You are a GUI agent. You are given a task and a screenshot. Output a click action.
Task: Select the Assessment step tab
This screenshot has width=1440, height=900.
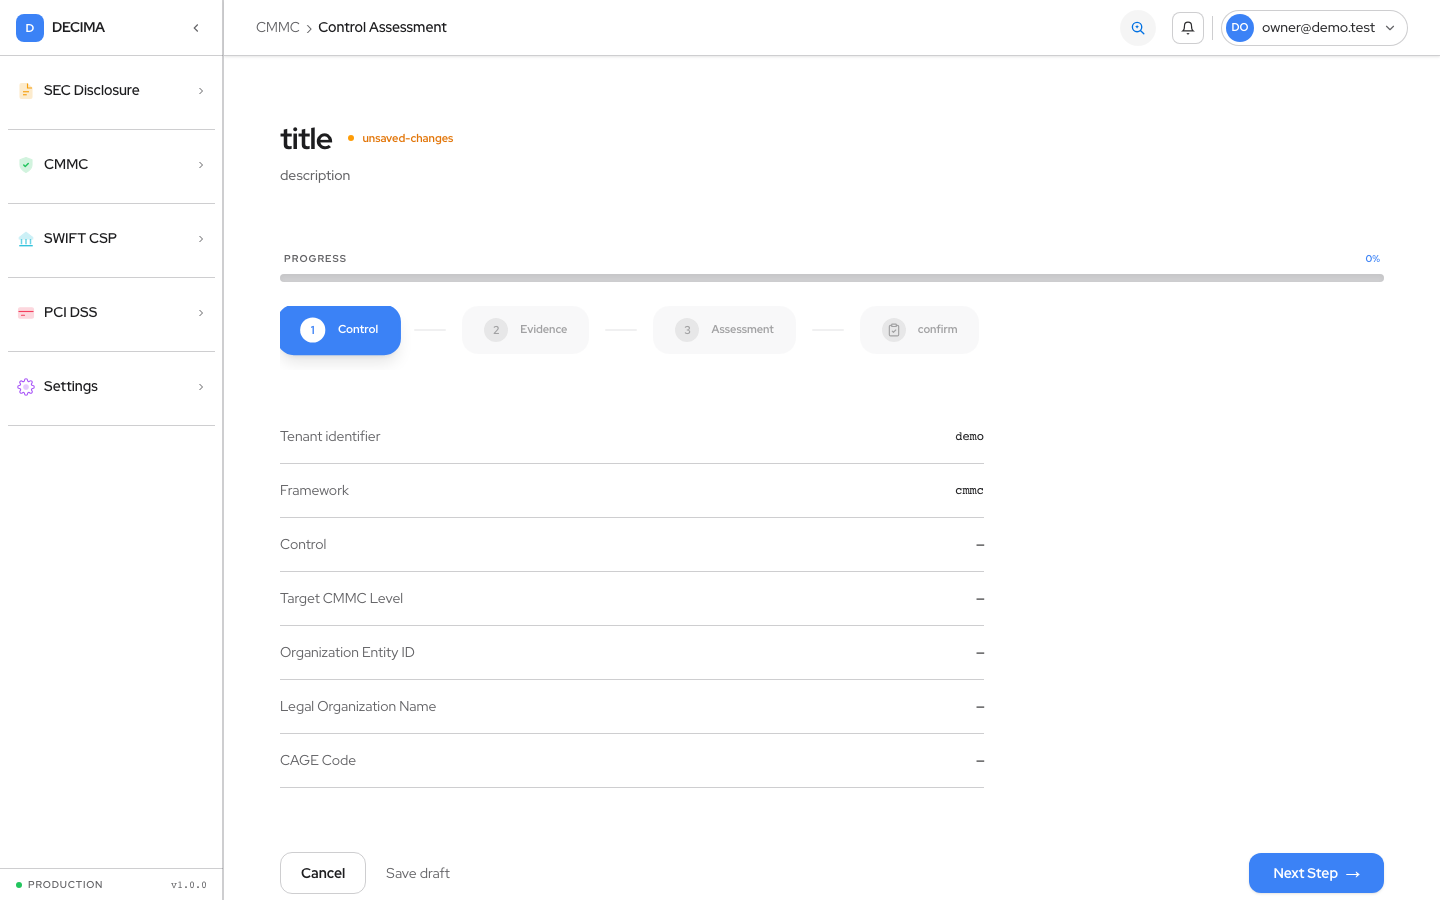pos(724,330)
